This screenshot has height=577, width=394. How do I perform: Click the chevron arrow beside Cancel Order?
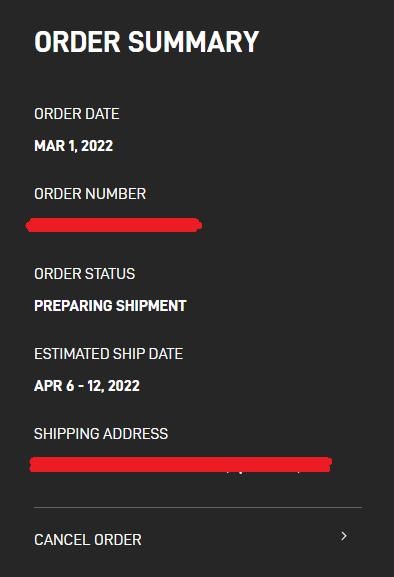344,536
